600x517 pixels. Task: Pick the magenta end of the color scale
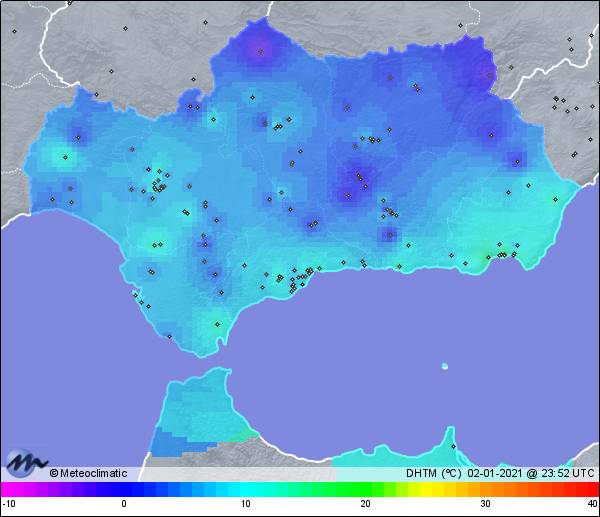click(x=8, y=489)
